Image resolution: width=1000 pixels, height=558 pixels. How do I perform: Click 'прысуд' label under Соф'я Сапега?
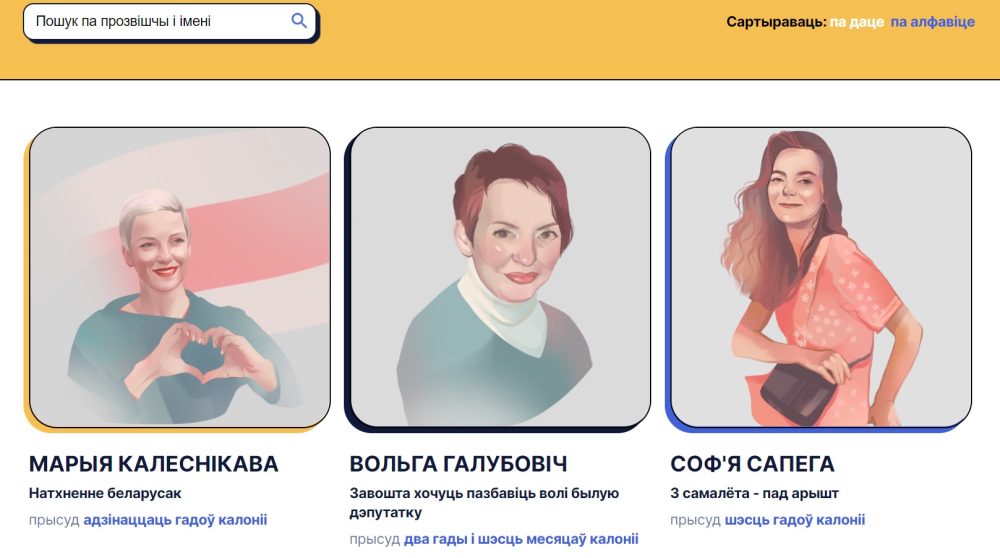coord(695,520)
